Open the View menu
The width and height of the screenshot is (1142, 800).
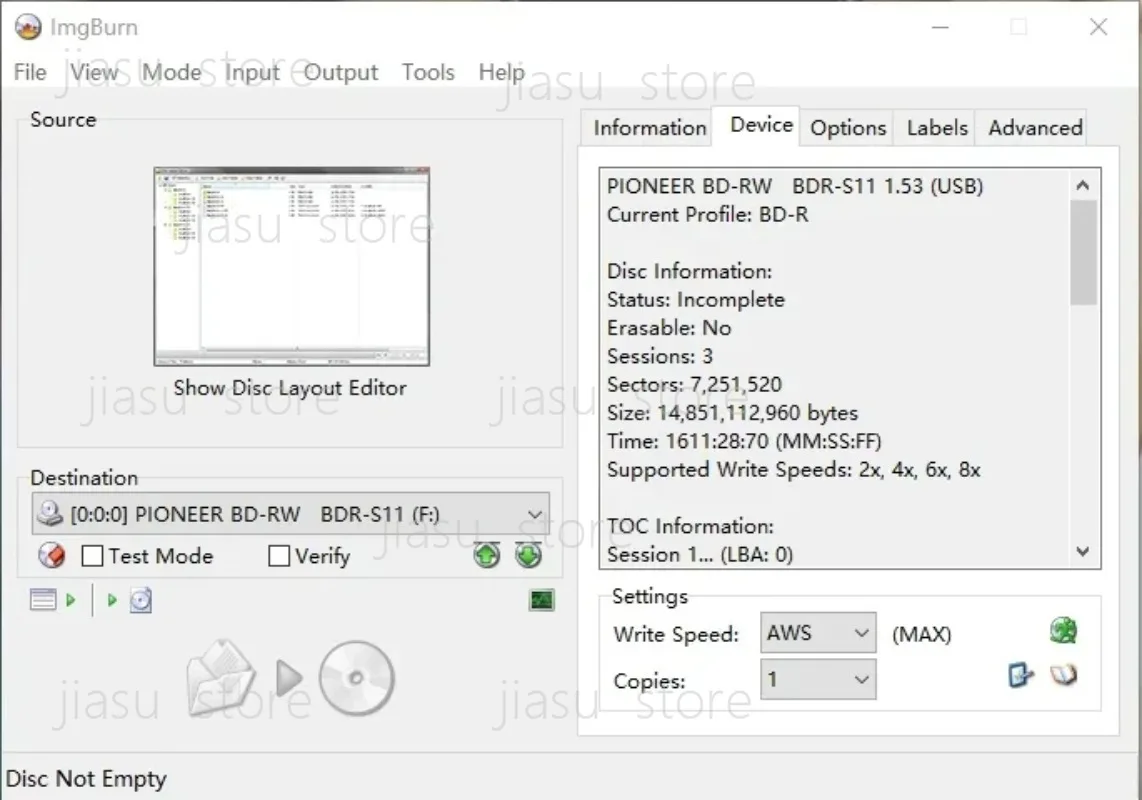(x=94, y=72)
